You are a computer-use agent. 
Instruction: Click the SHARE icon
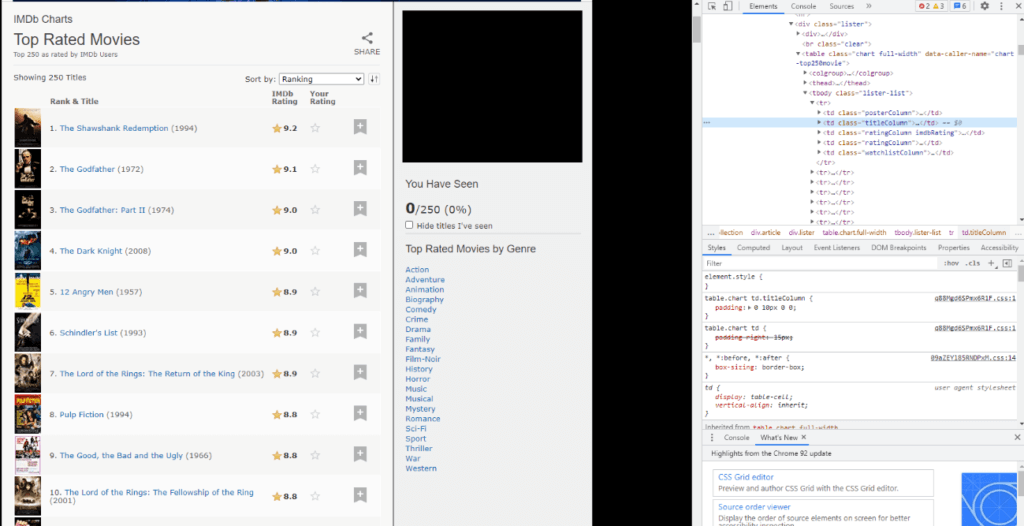click(x=367, y=39)
